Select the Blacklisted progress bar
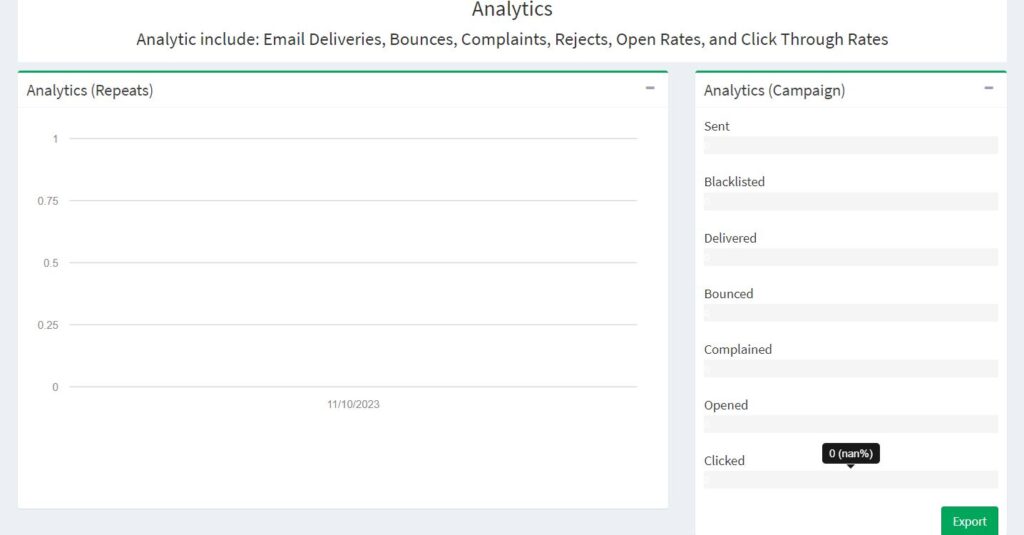Image resolution: width=1024 pixels, height=535 pixels. (x=850, y=201)
